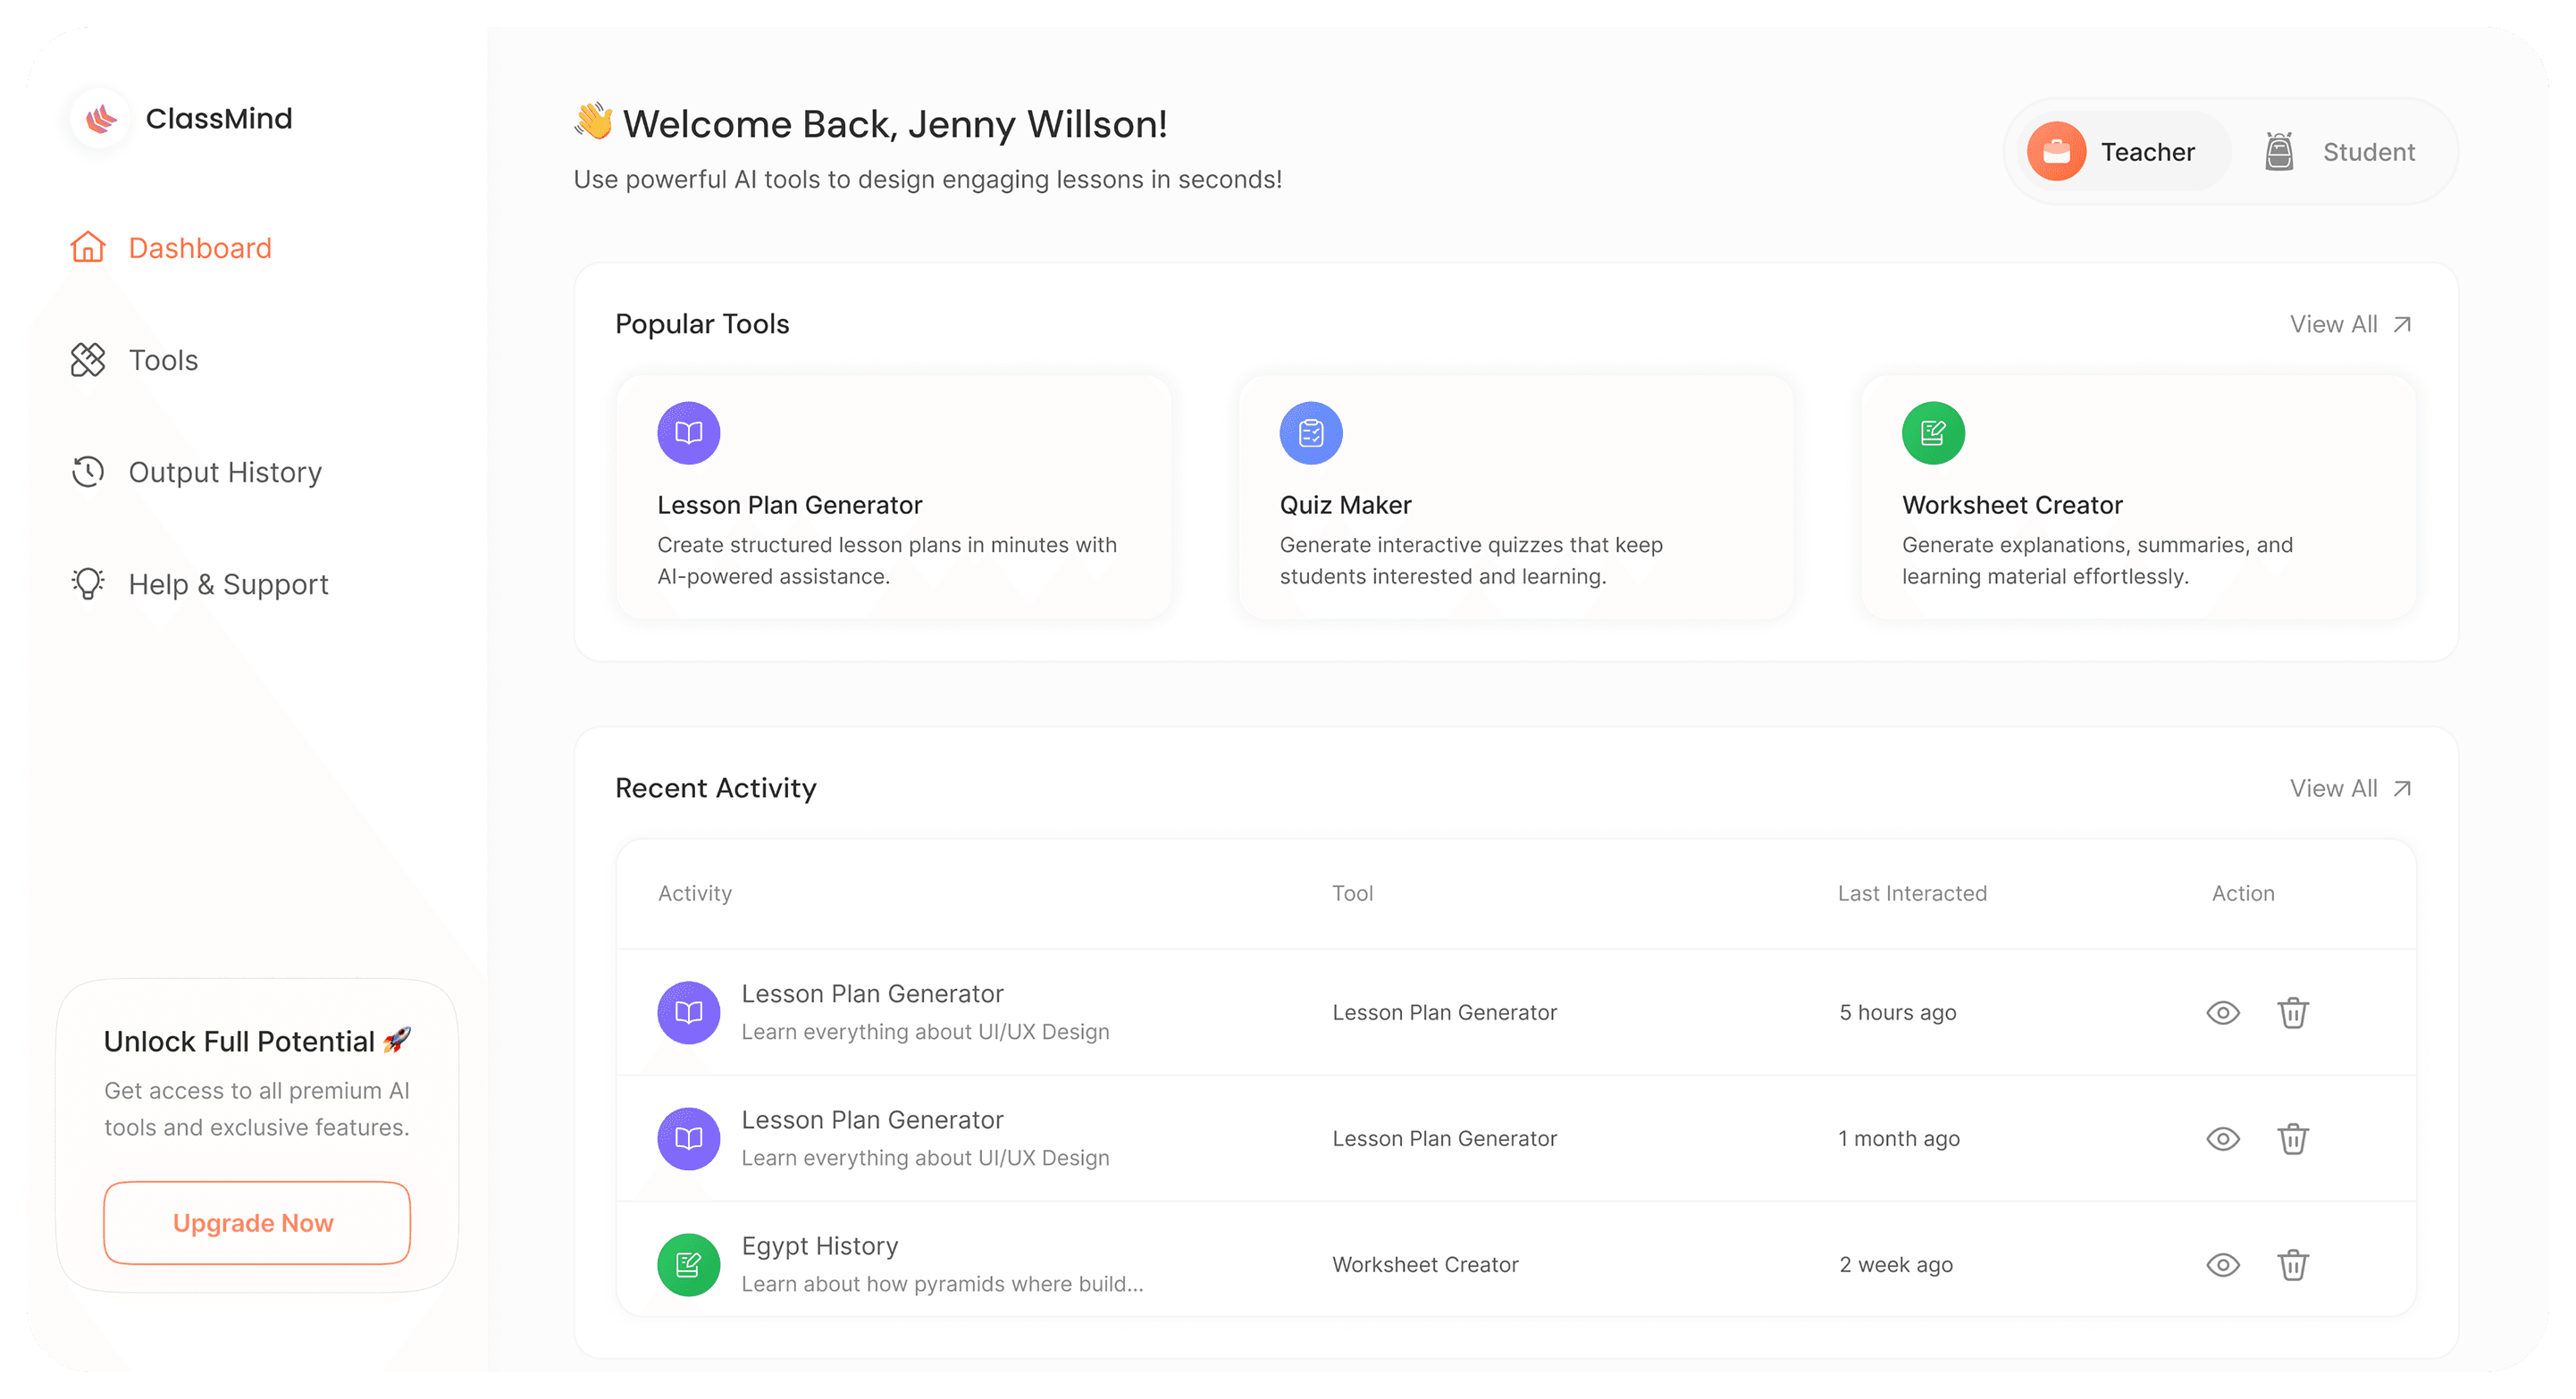Screen dimensions: 2576x1399
Task: View the 5-hours-ago Lesson Plan activity
Action: (2222, 1012)
